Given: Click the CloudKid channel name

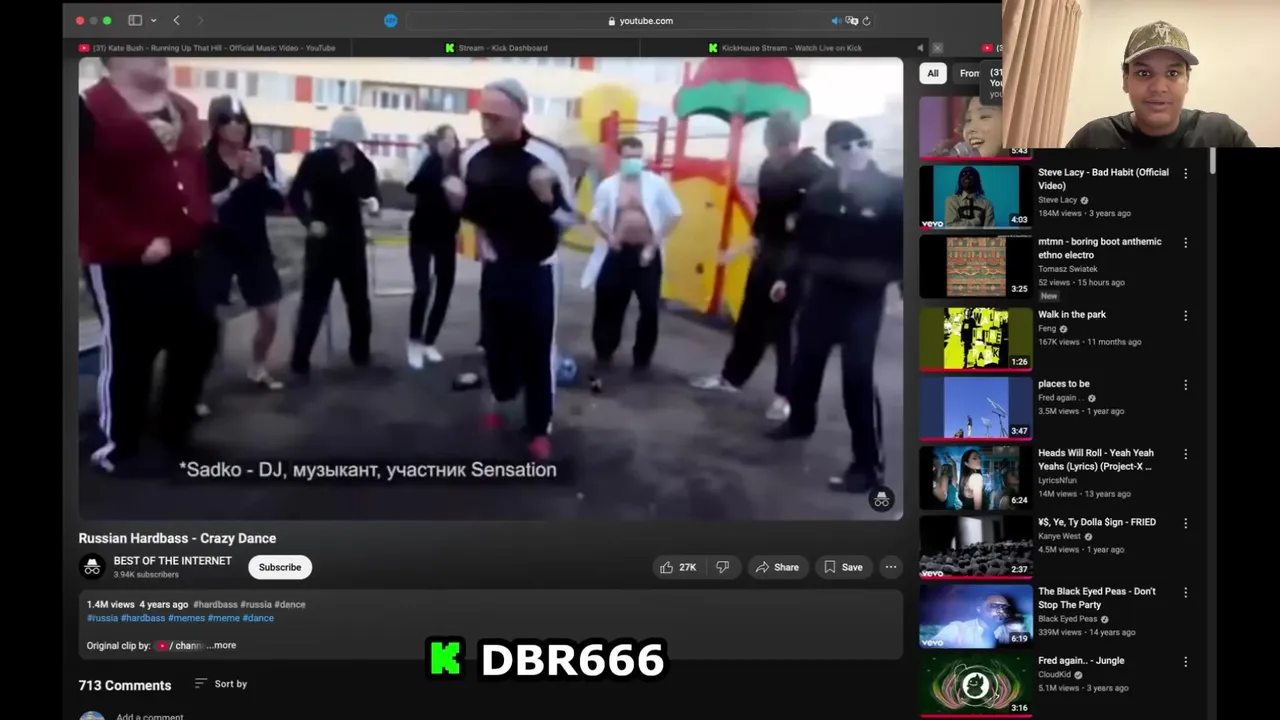Looking at the screenshot, I should click(1055, 675).
